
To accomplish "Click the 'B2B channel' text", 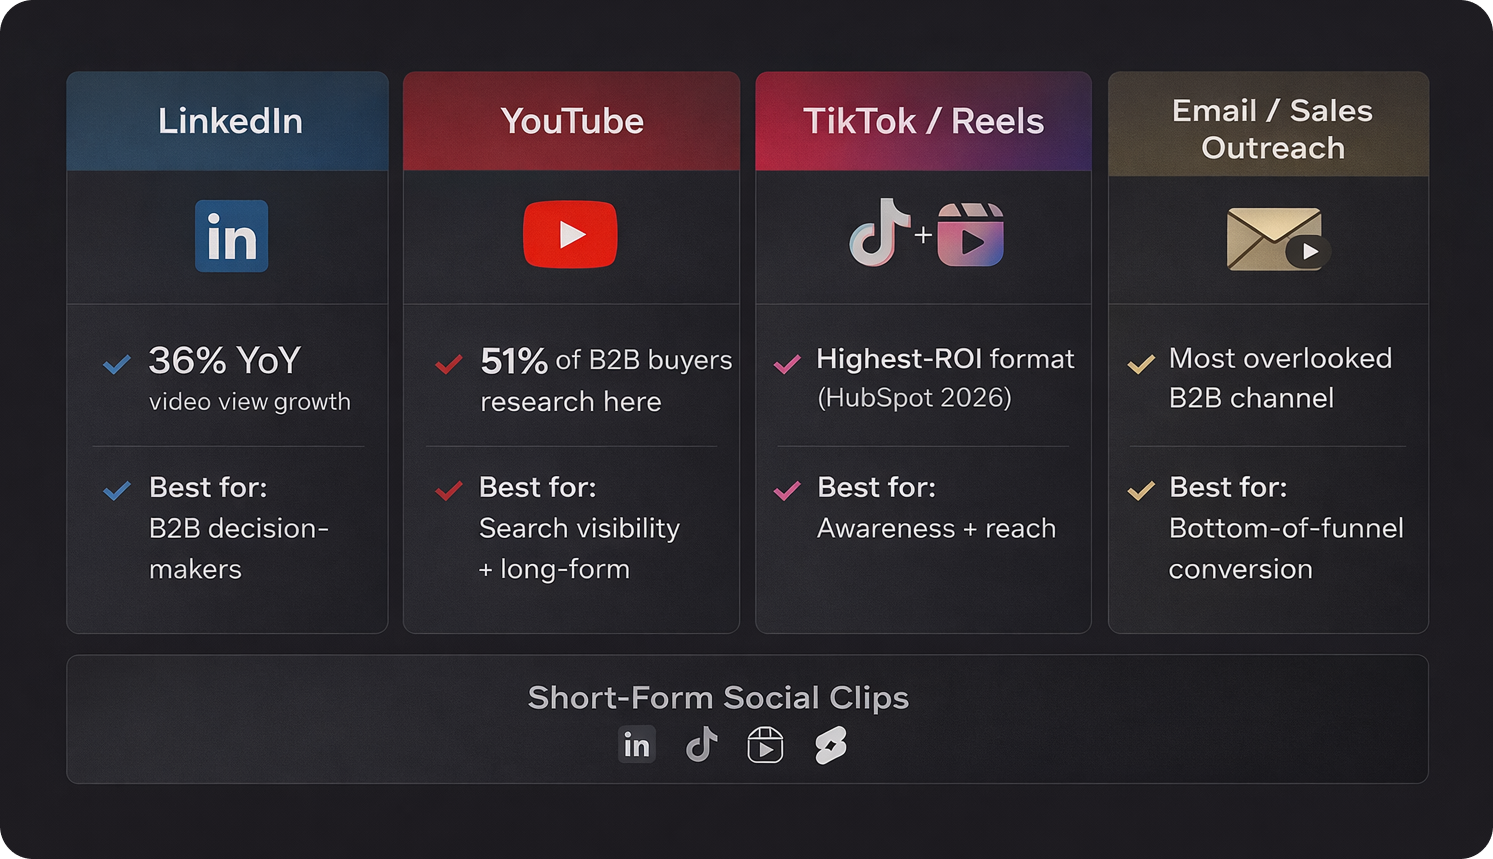I will (1252, 398).
